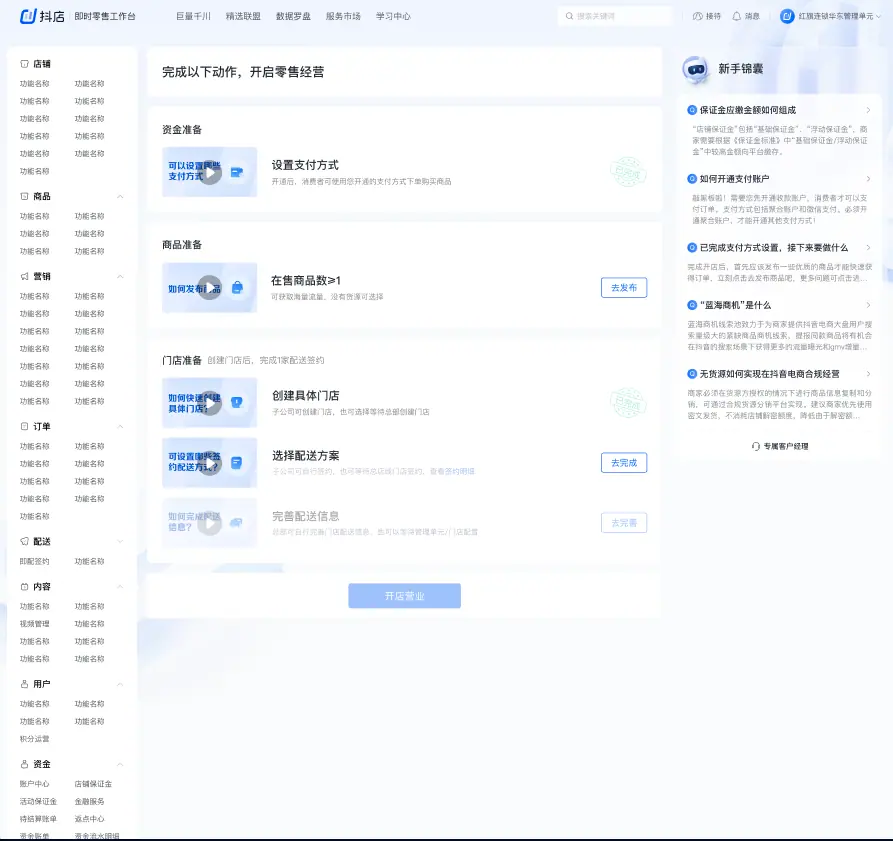
Task: Open 店铺保证金 in the sidebar
Action: 93,784
